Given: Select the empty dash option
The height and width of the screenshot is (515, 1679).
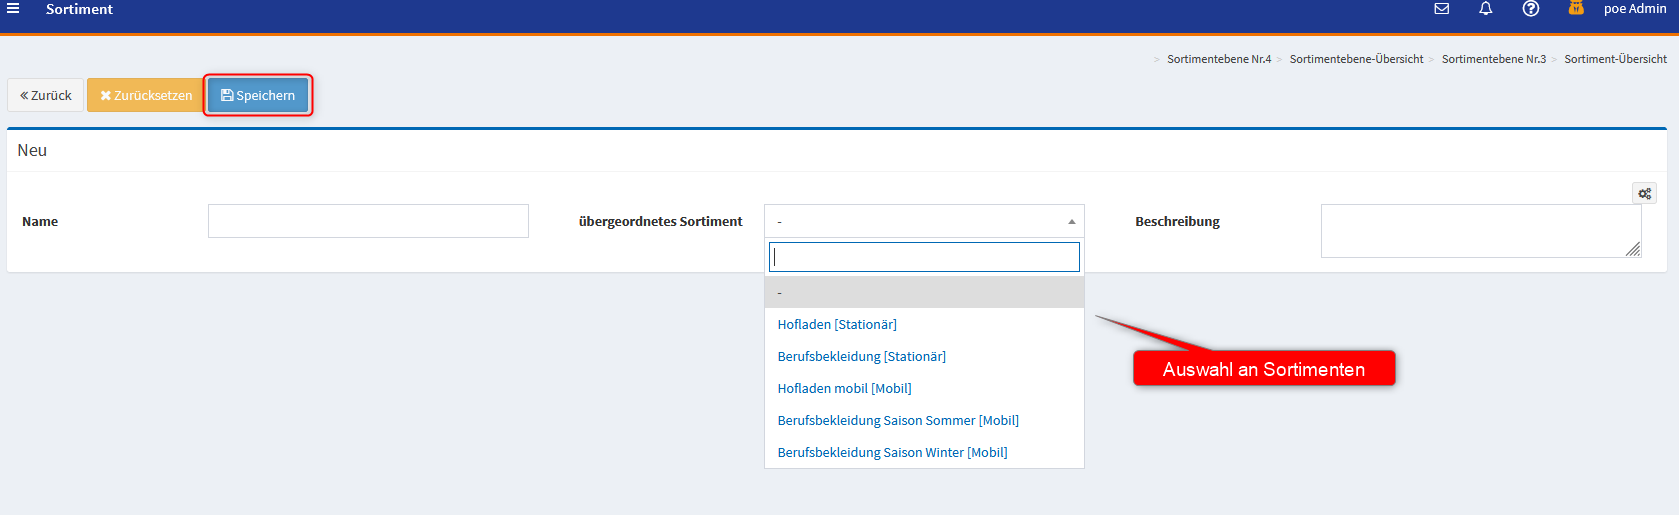Looking at the screenshot, I should click(x=923, y=292).
